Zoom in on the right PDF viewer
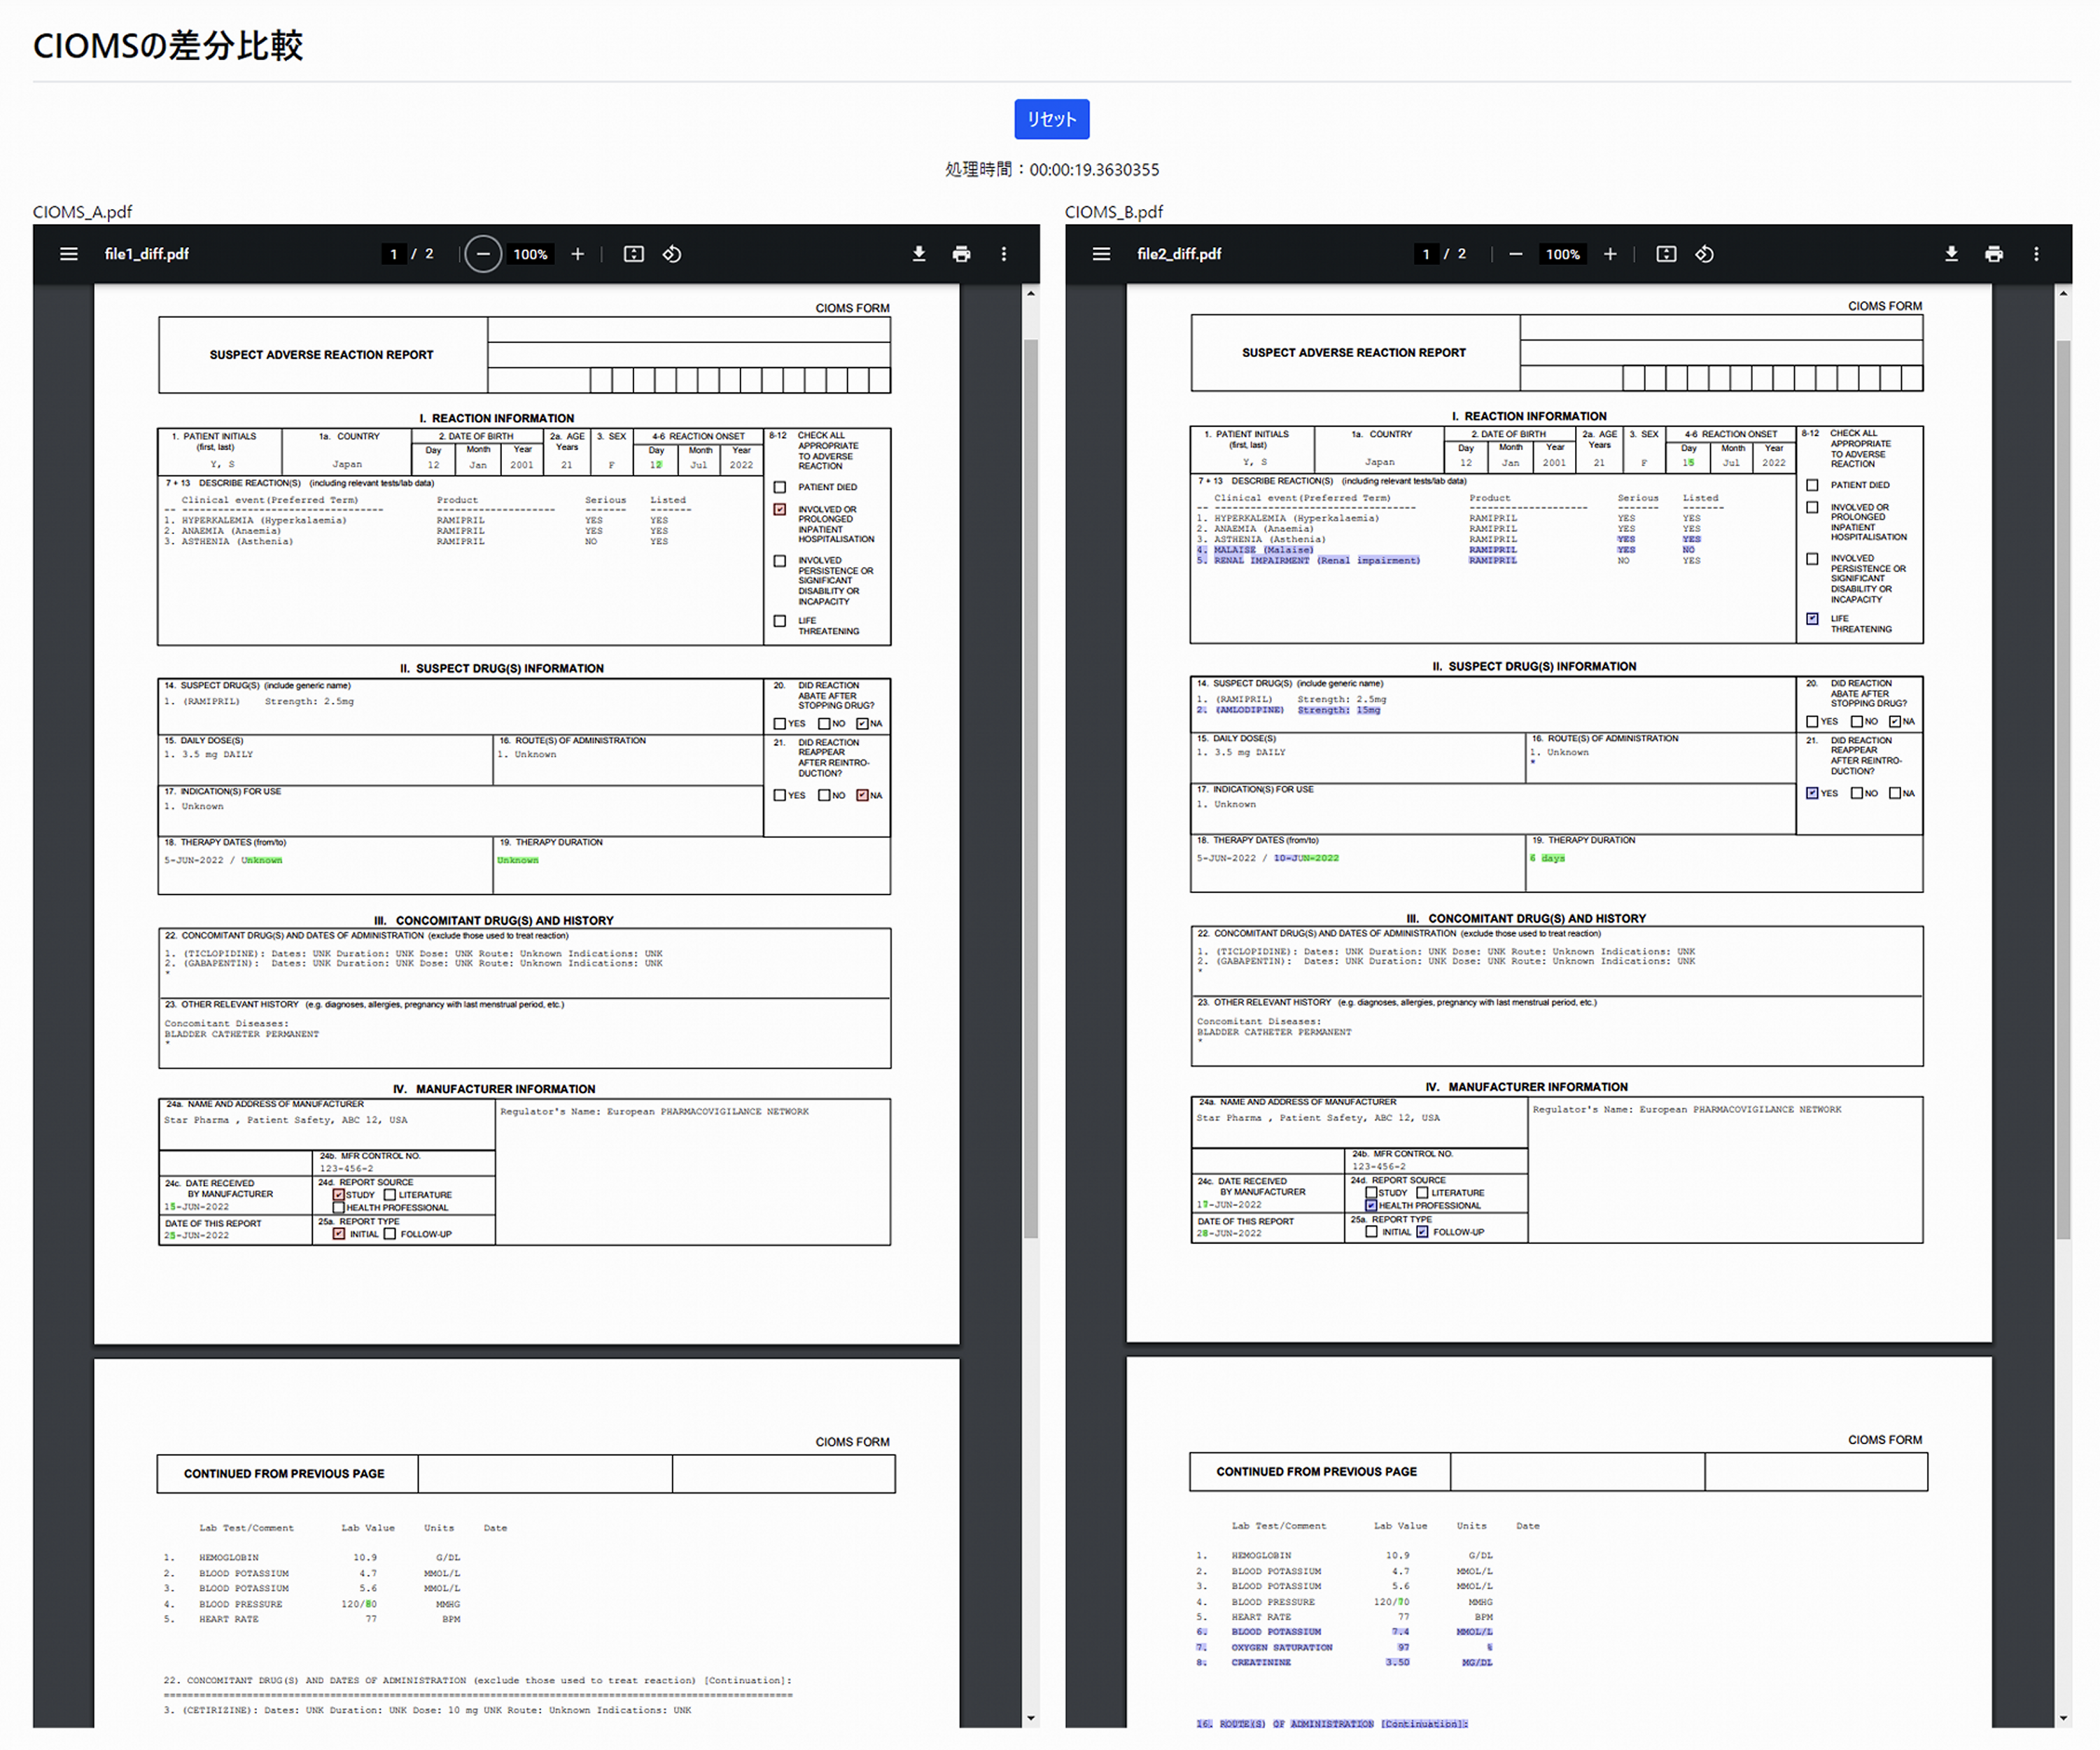The height and width of the screenshot is (1750, 2100). (1610, 254)
